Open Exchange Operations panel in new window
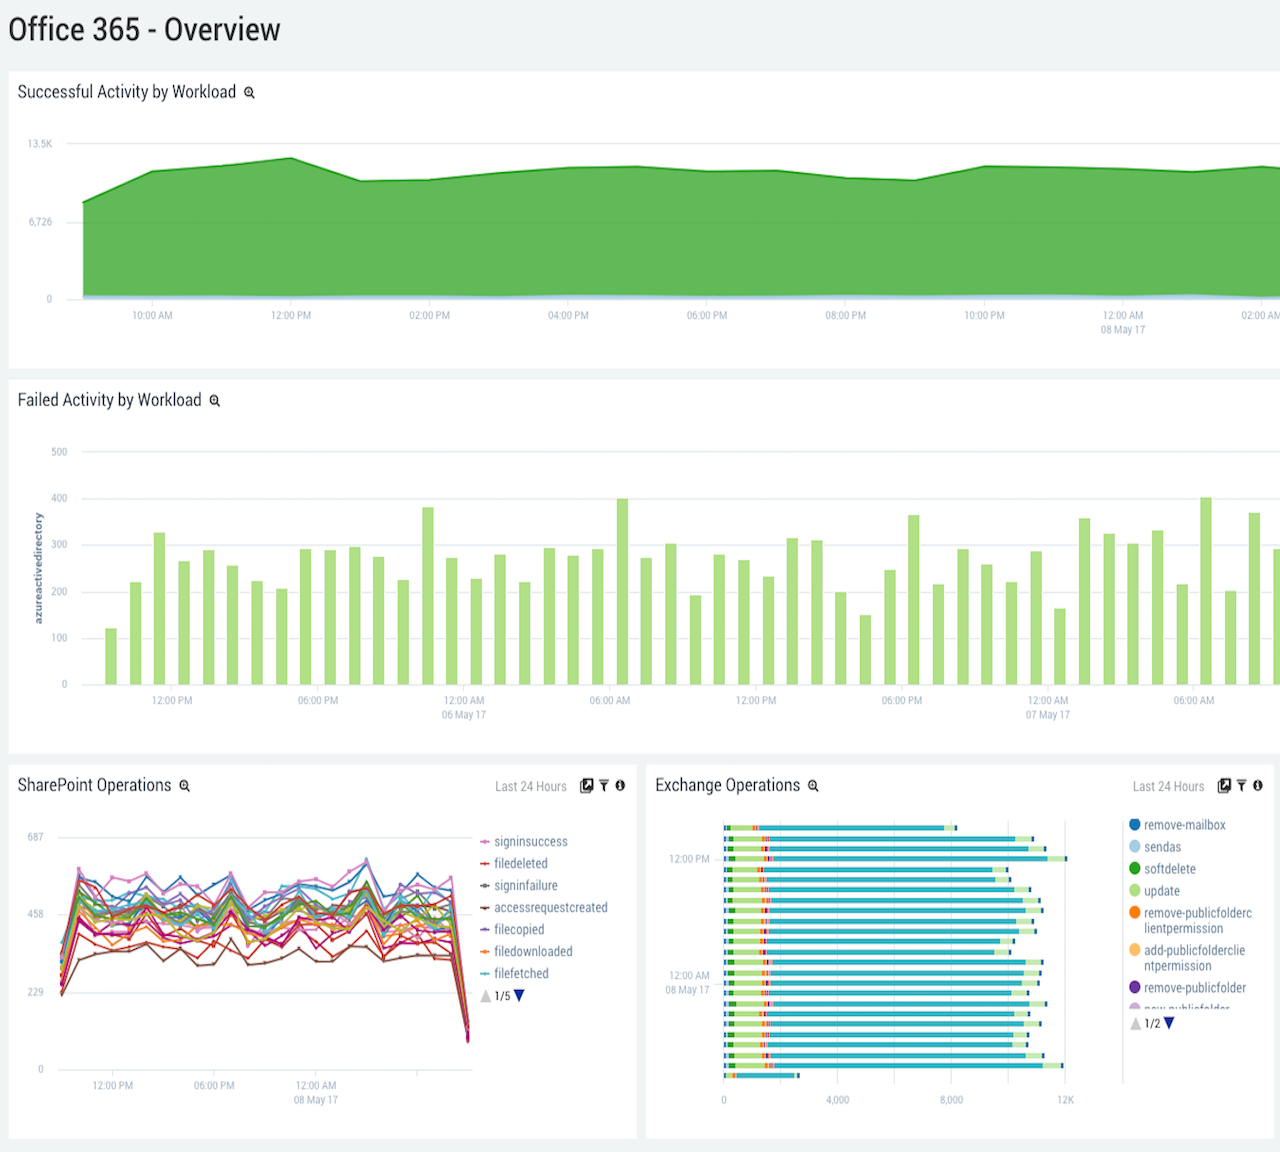Screen dimensions: 1280x1152 (x=1224, y=786)
